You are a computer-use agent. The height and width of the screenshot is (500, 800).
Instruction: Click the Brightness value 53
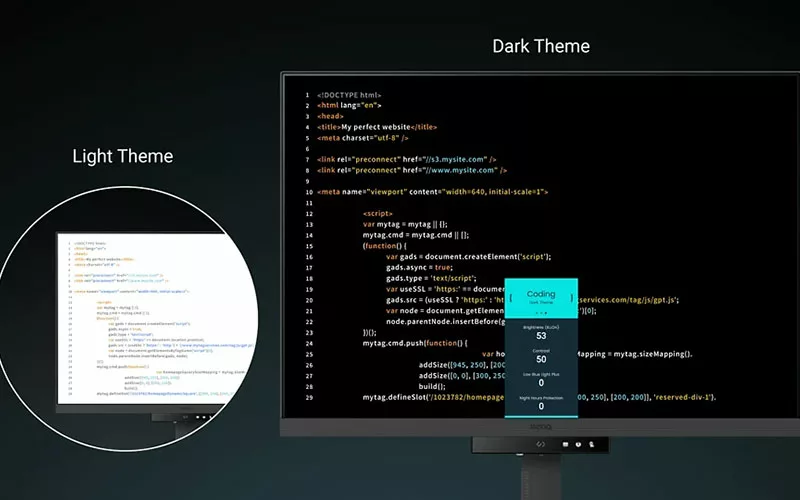(541, 337)
